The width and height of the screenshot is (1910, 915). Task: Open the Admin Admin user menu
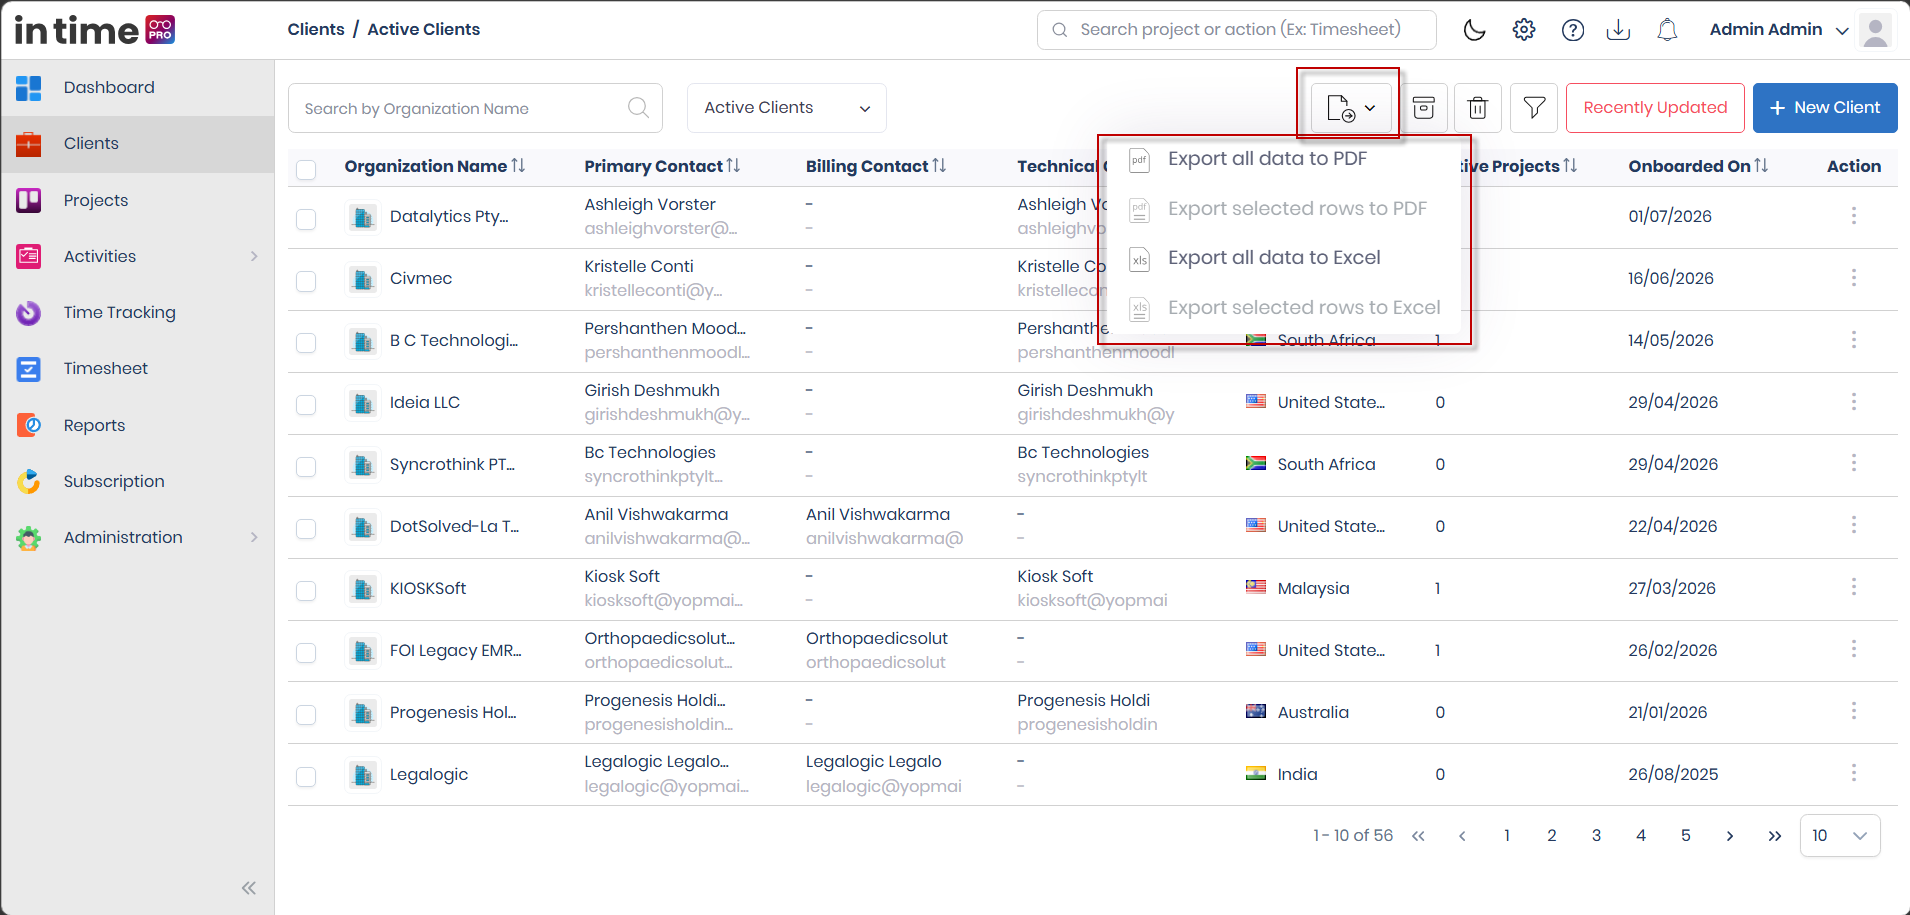(x=1779, y=30)
